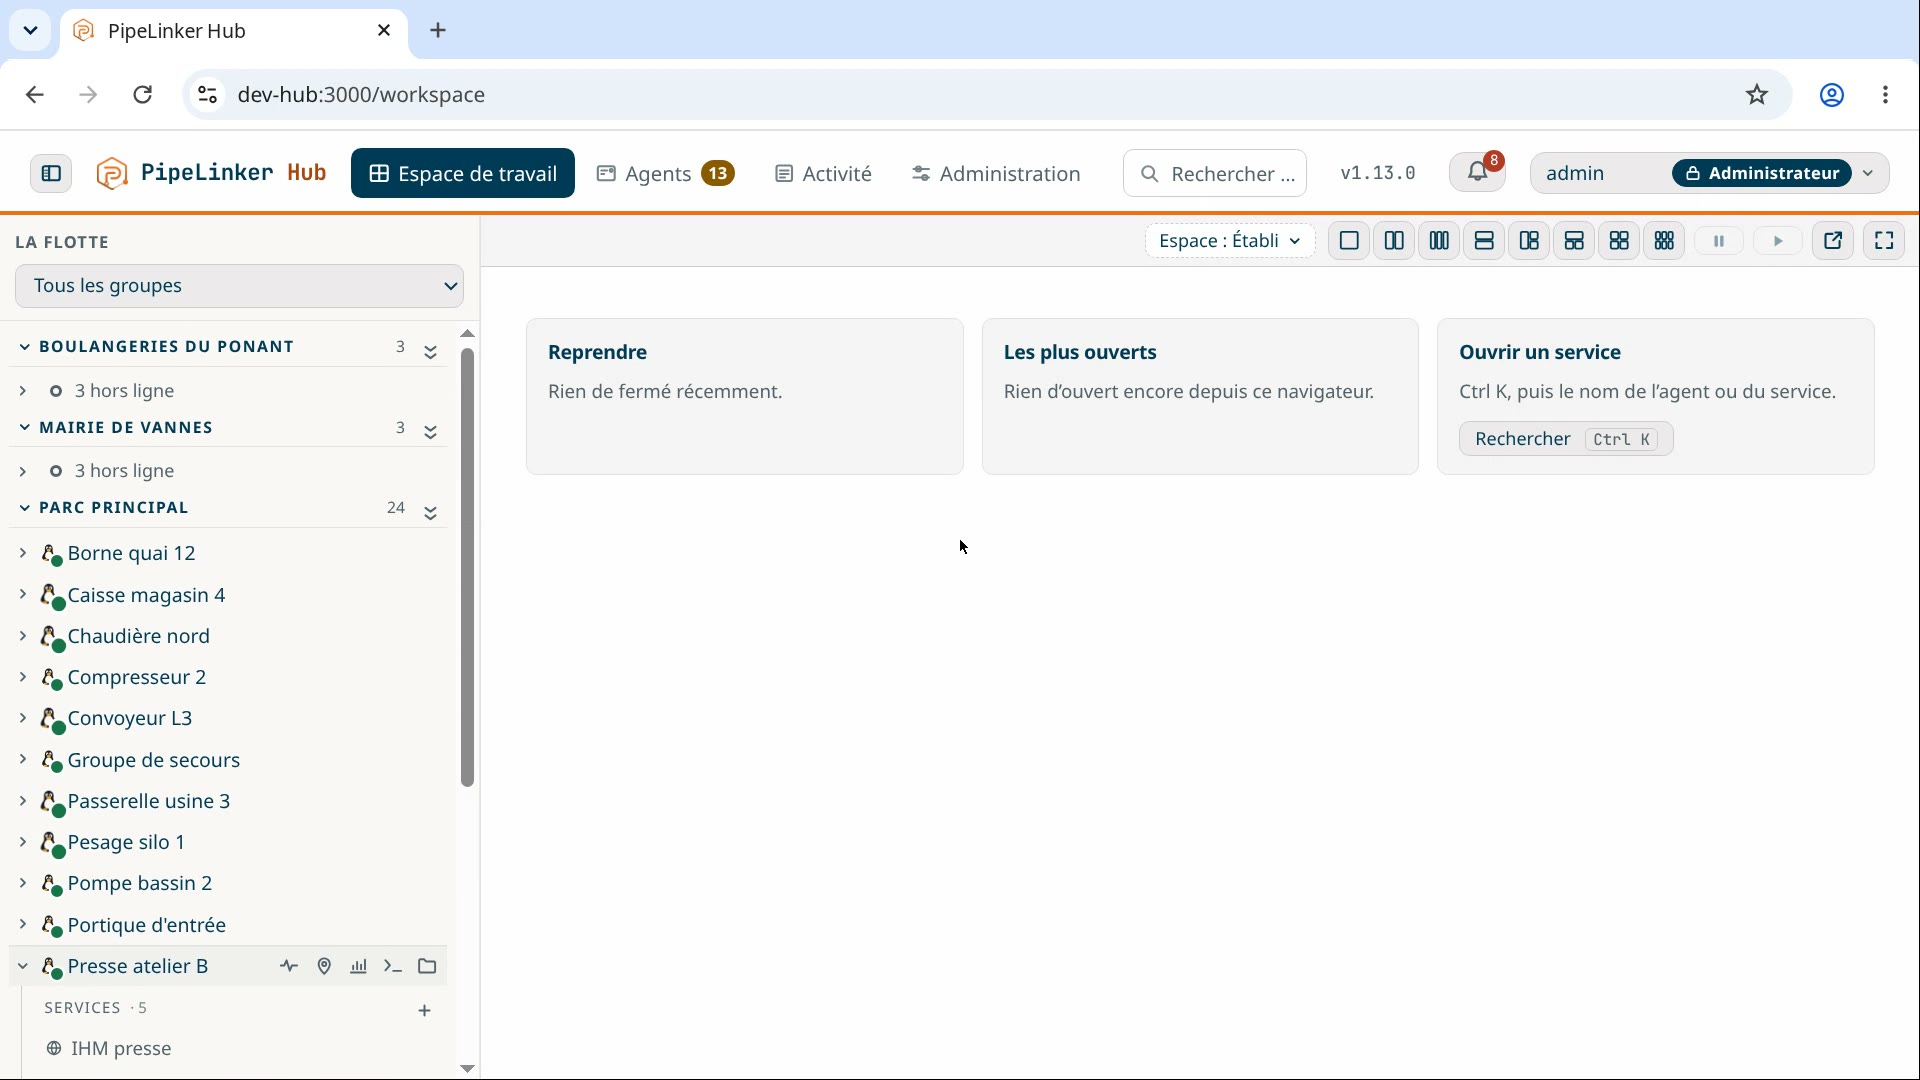
Task: Switch to the Agents tab
Action: pyautogui.click(x=666, y=174)
